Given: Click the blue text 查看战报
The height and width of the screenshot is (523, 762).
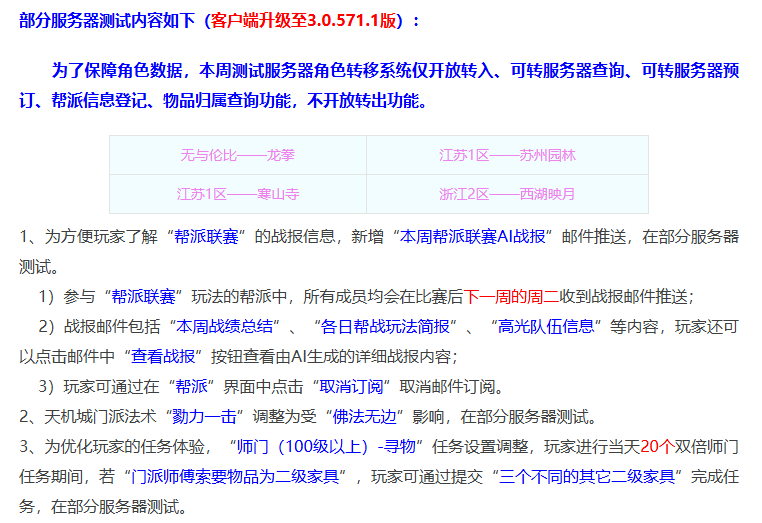Looking at the screenshot, I should (163, 357).
